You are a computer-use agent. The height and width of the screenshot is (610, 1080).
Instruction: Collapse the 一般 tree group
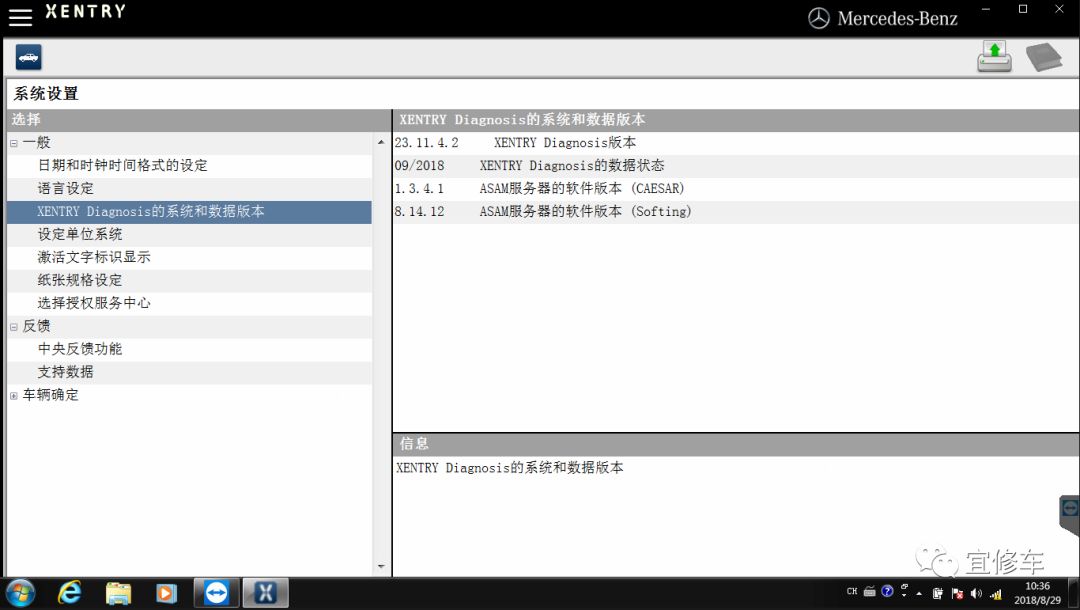pyautogui.click(x=14, y=143)
